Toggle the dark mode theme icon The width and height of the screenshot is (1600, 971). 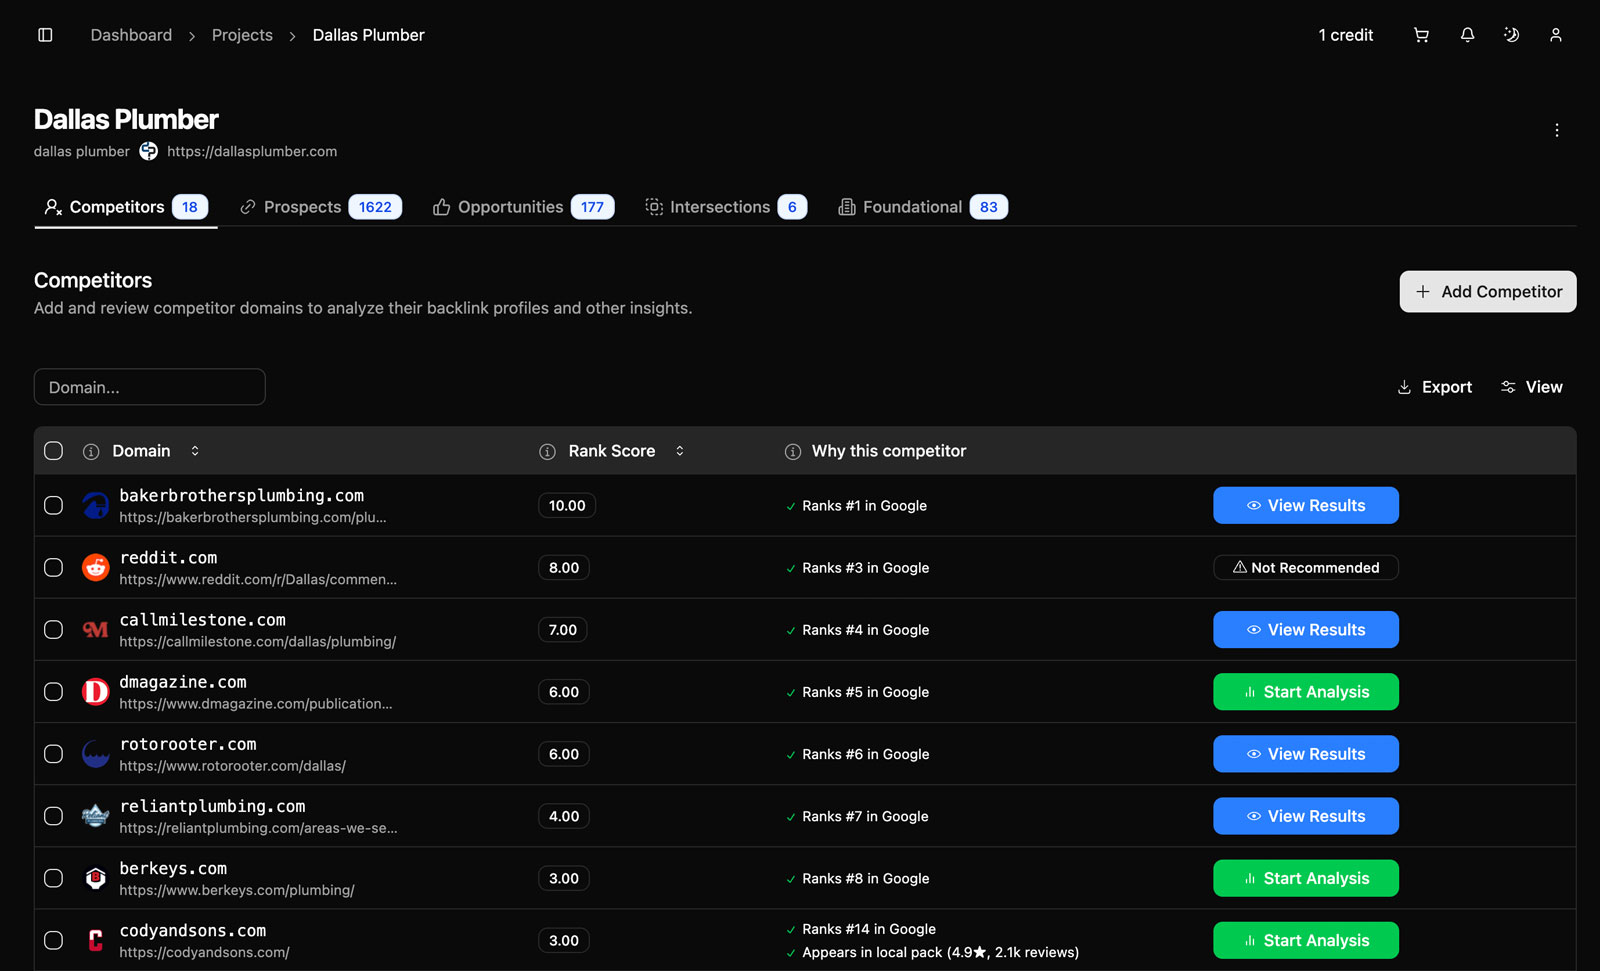(x=1511, y=35)
